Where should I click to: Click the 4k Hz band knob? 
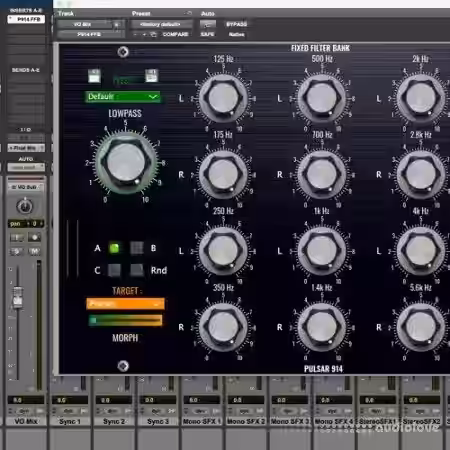(x=421, y=251)
